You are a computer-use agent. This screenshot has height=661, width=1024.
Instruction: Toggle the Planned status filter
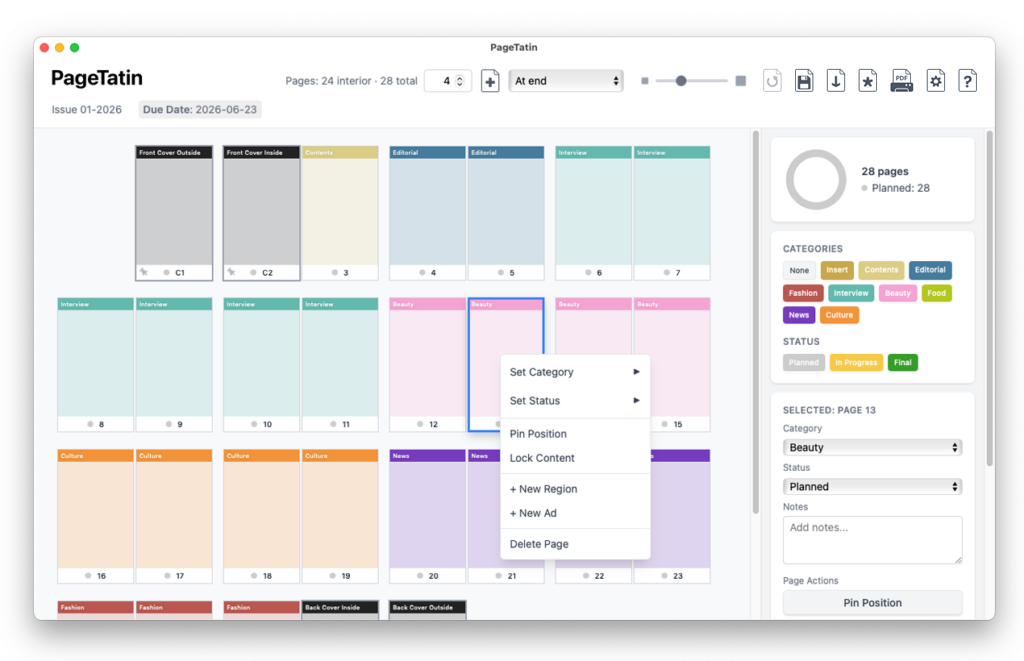coord(803,363)
